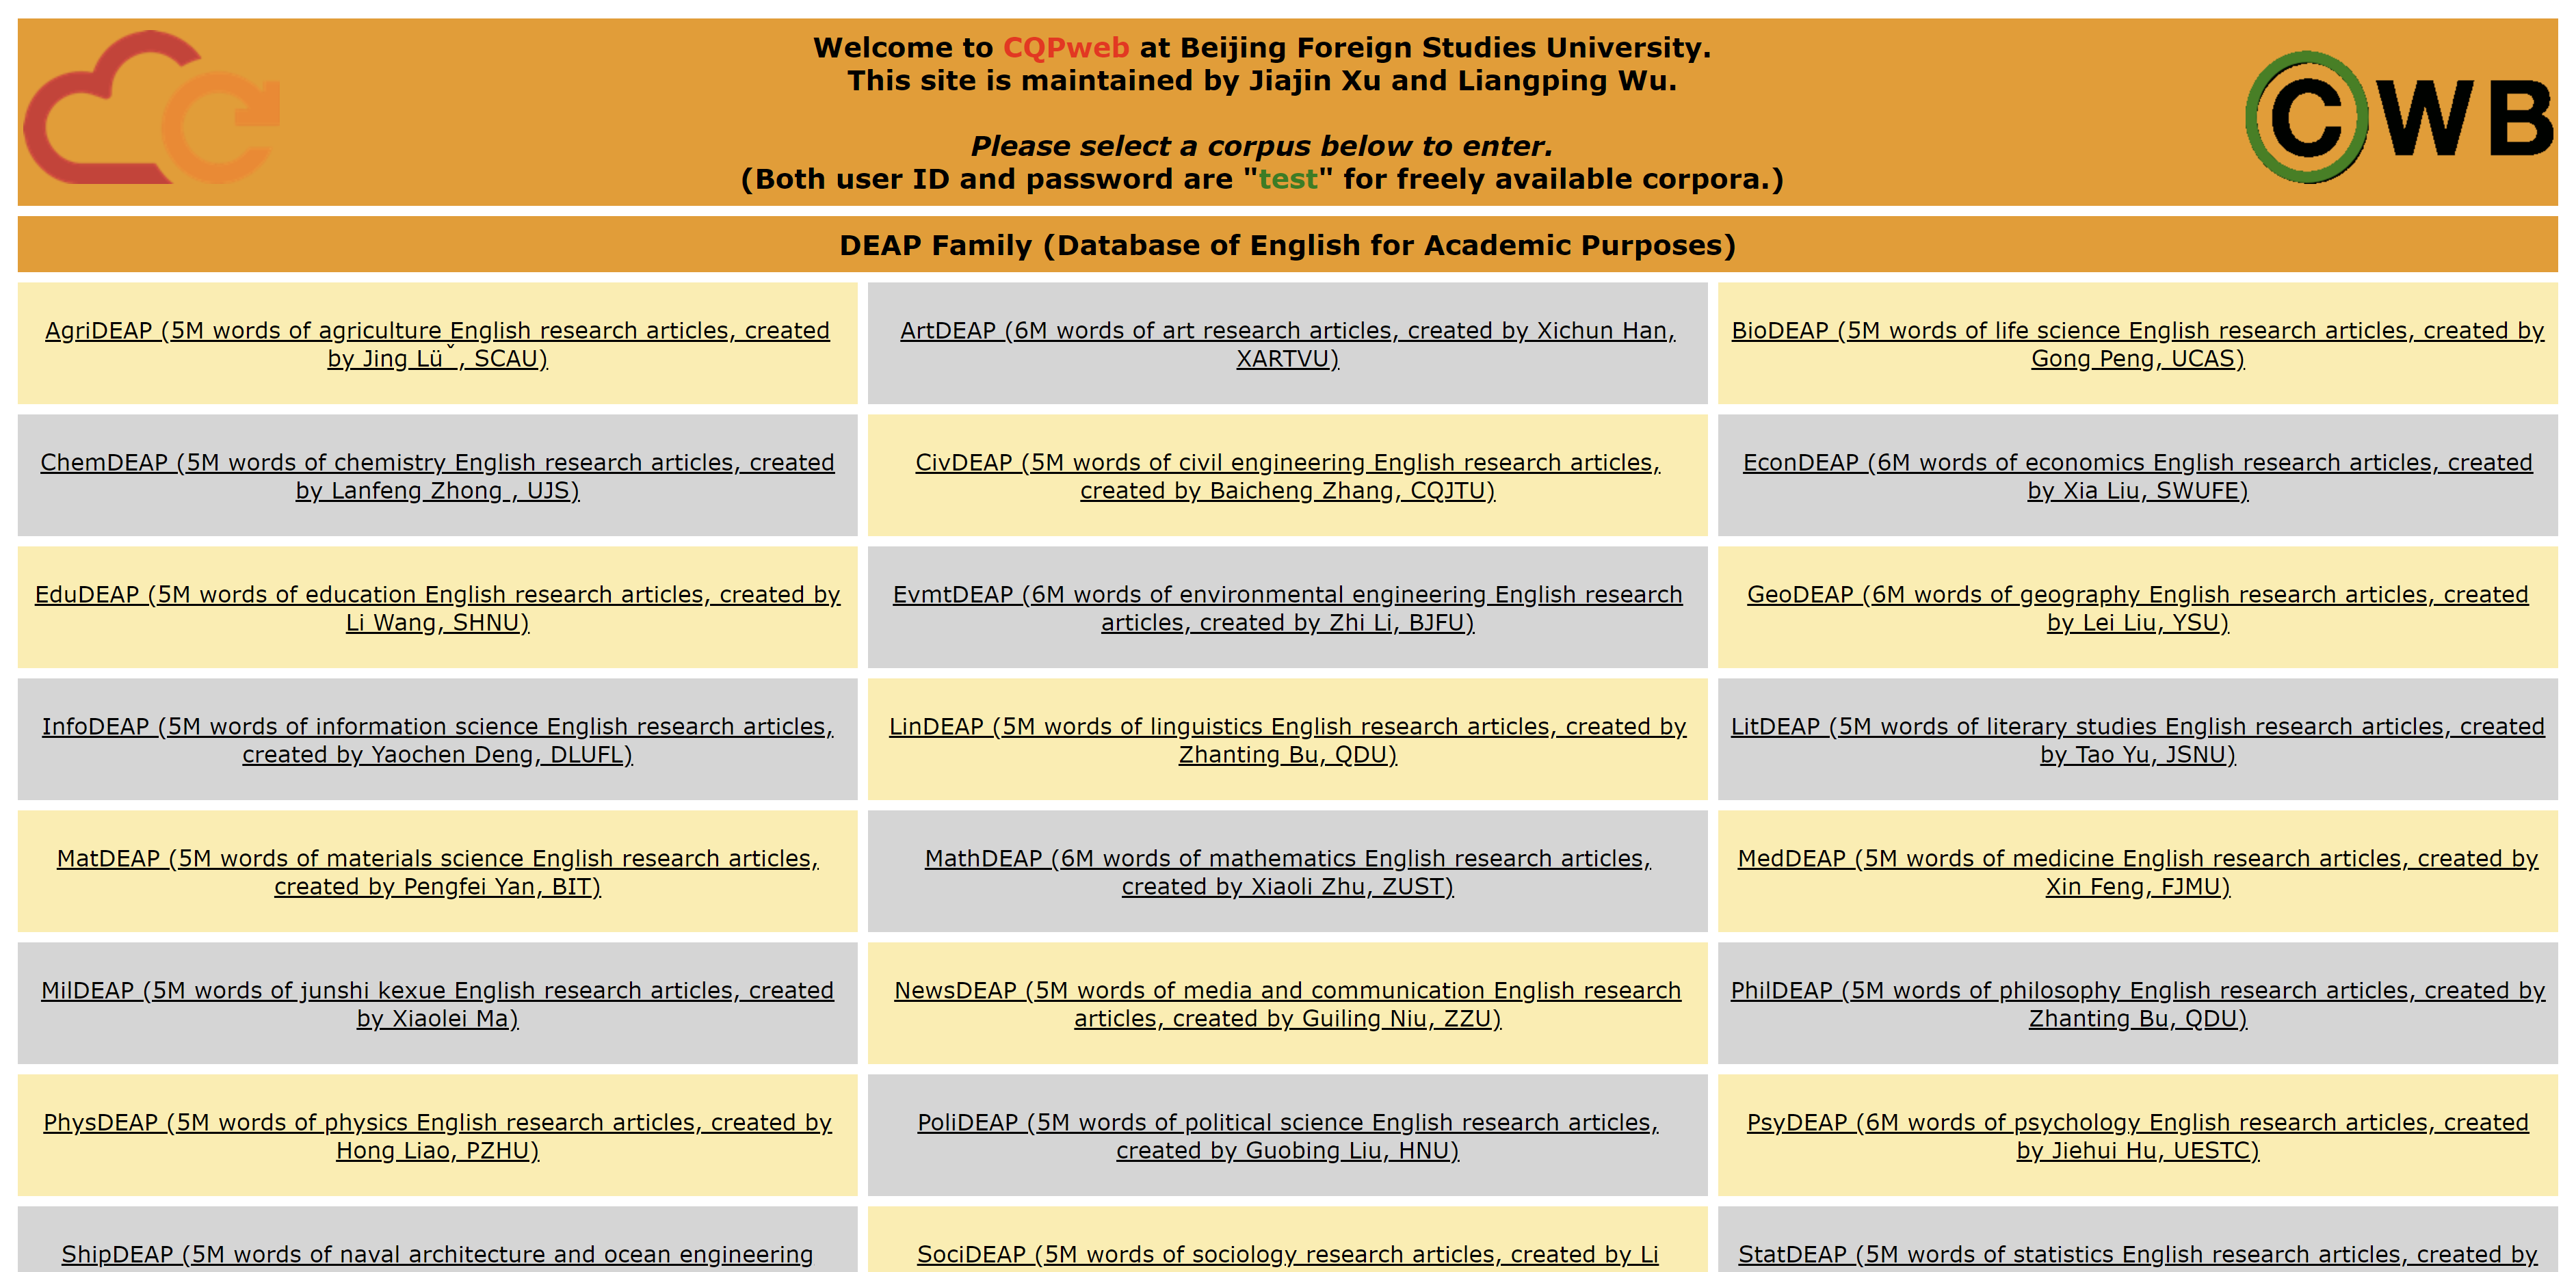This screenshot has width=2576, height=1272.
Task: Open EvmtDEAP environmental engineering corpus
Action: (1287, 595)
